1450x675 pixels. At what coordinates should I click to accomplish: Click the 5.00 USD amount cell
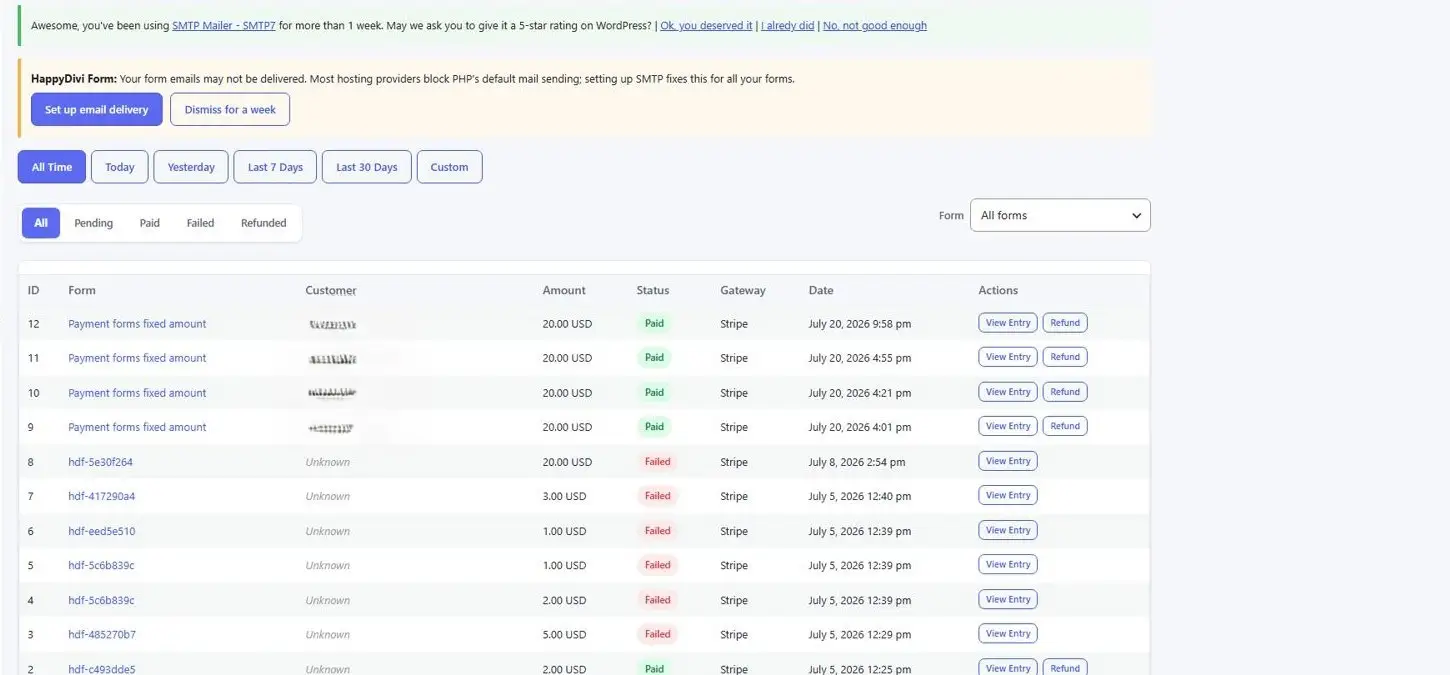[x=564, y=634]
